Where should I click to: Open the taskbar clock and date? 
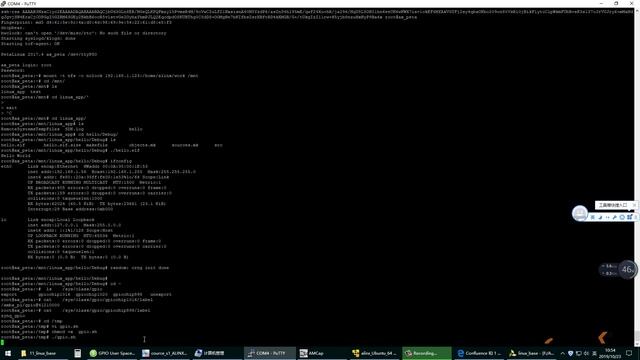coord(610,353)
